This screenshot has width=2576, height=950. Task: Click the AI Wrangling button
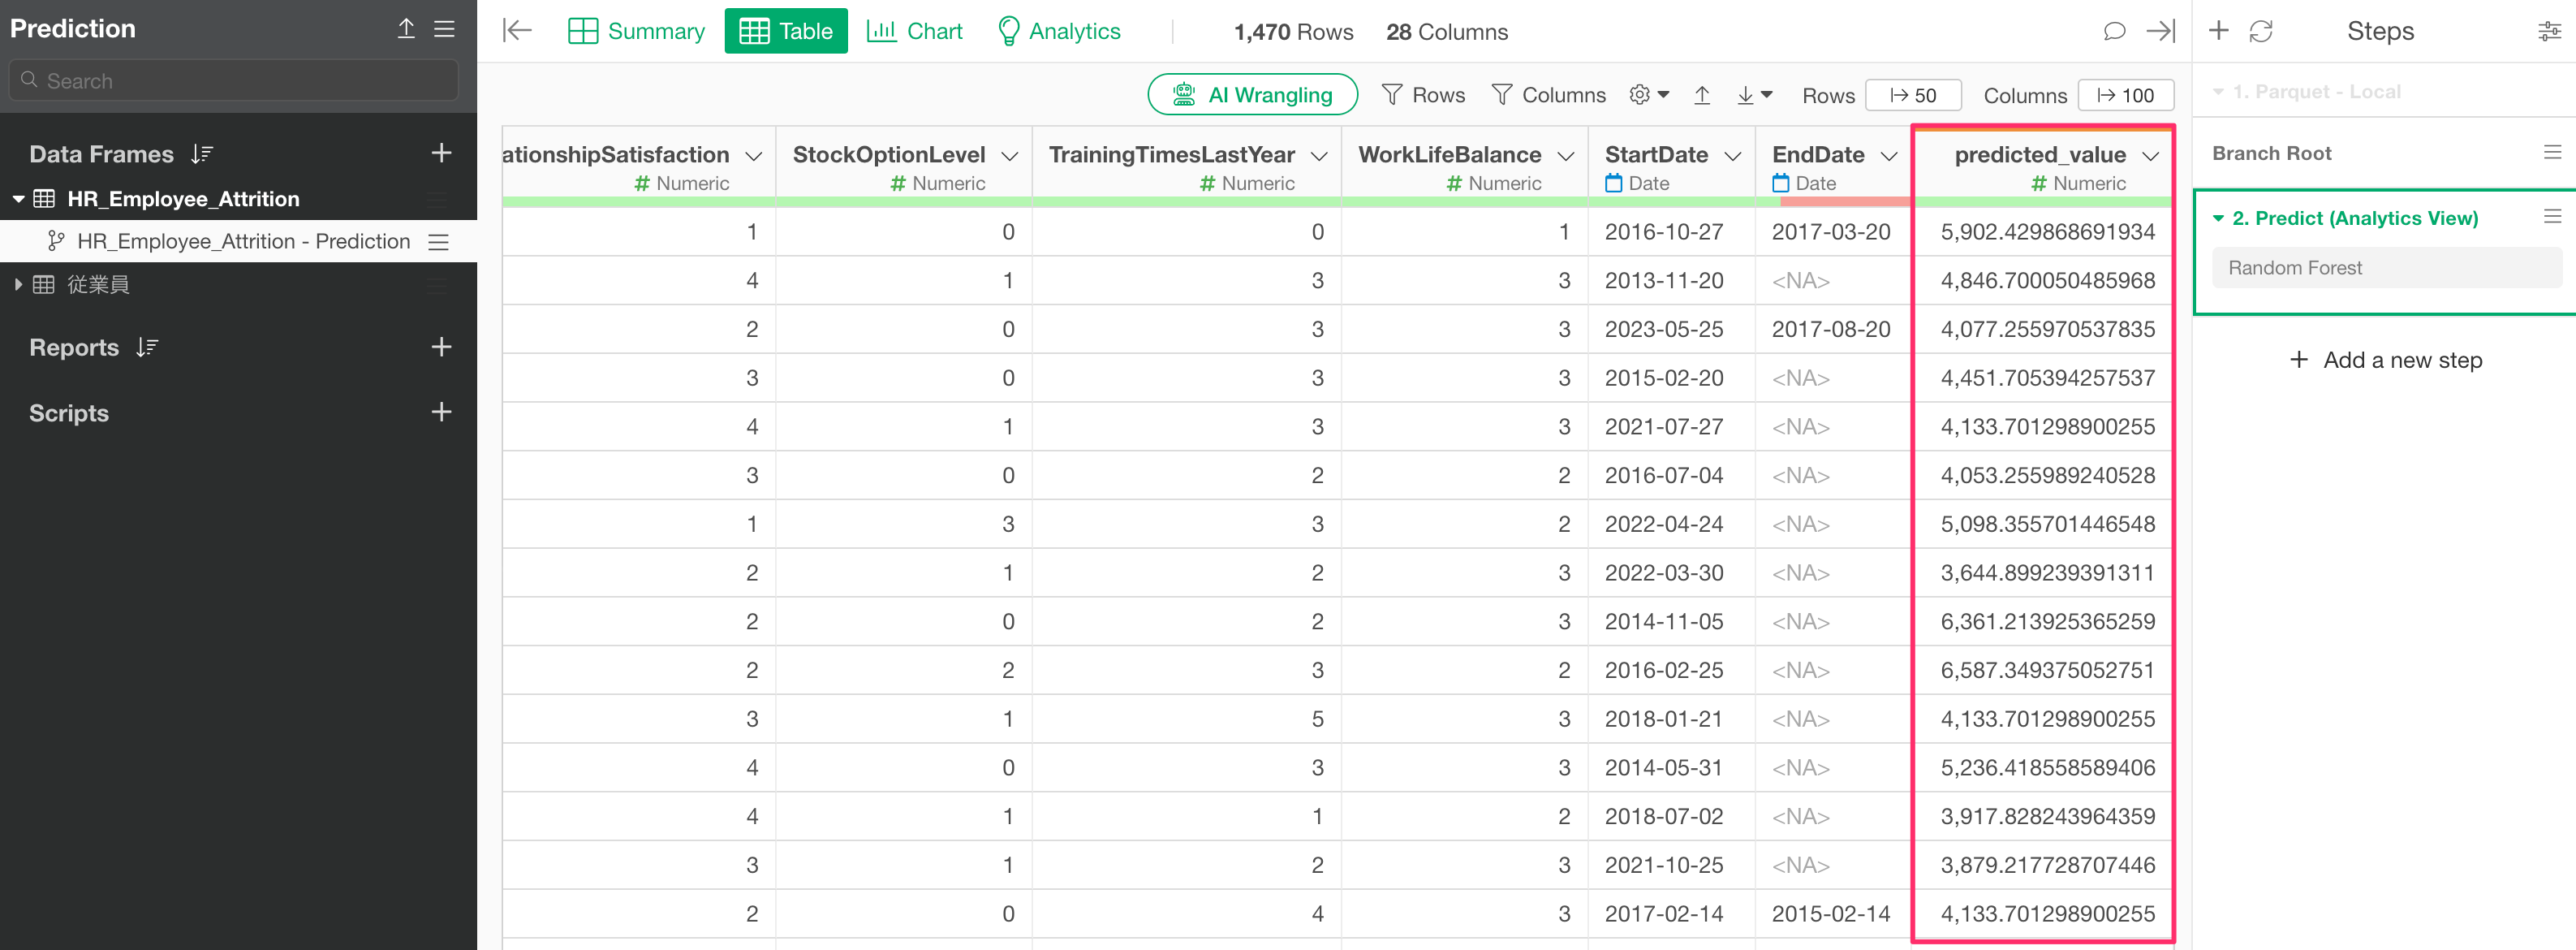1252,95
